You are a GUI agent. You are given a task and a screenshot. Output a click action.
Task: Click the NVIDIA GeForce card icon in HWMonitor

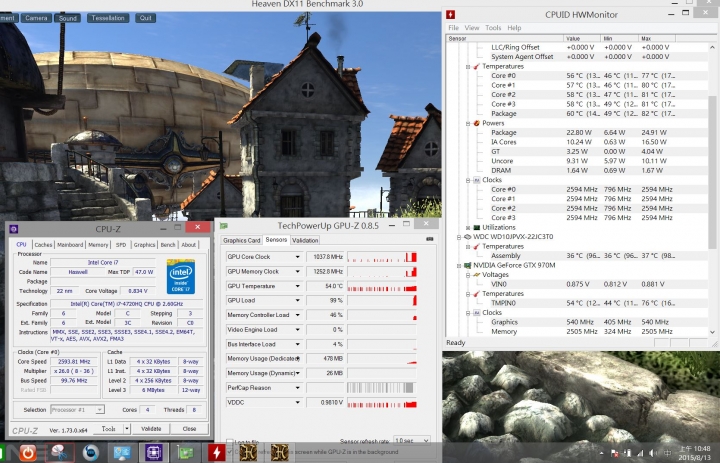coord(467,265)
